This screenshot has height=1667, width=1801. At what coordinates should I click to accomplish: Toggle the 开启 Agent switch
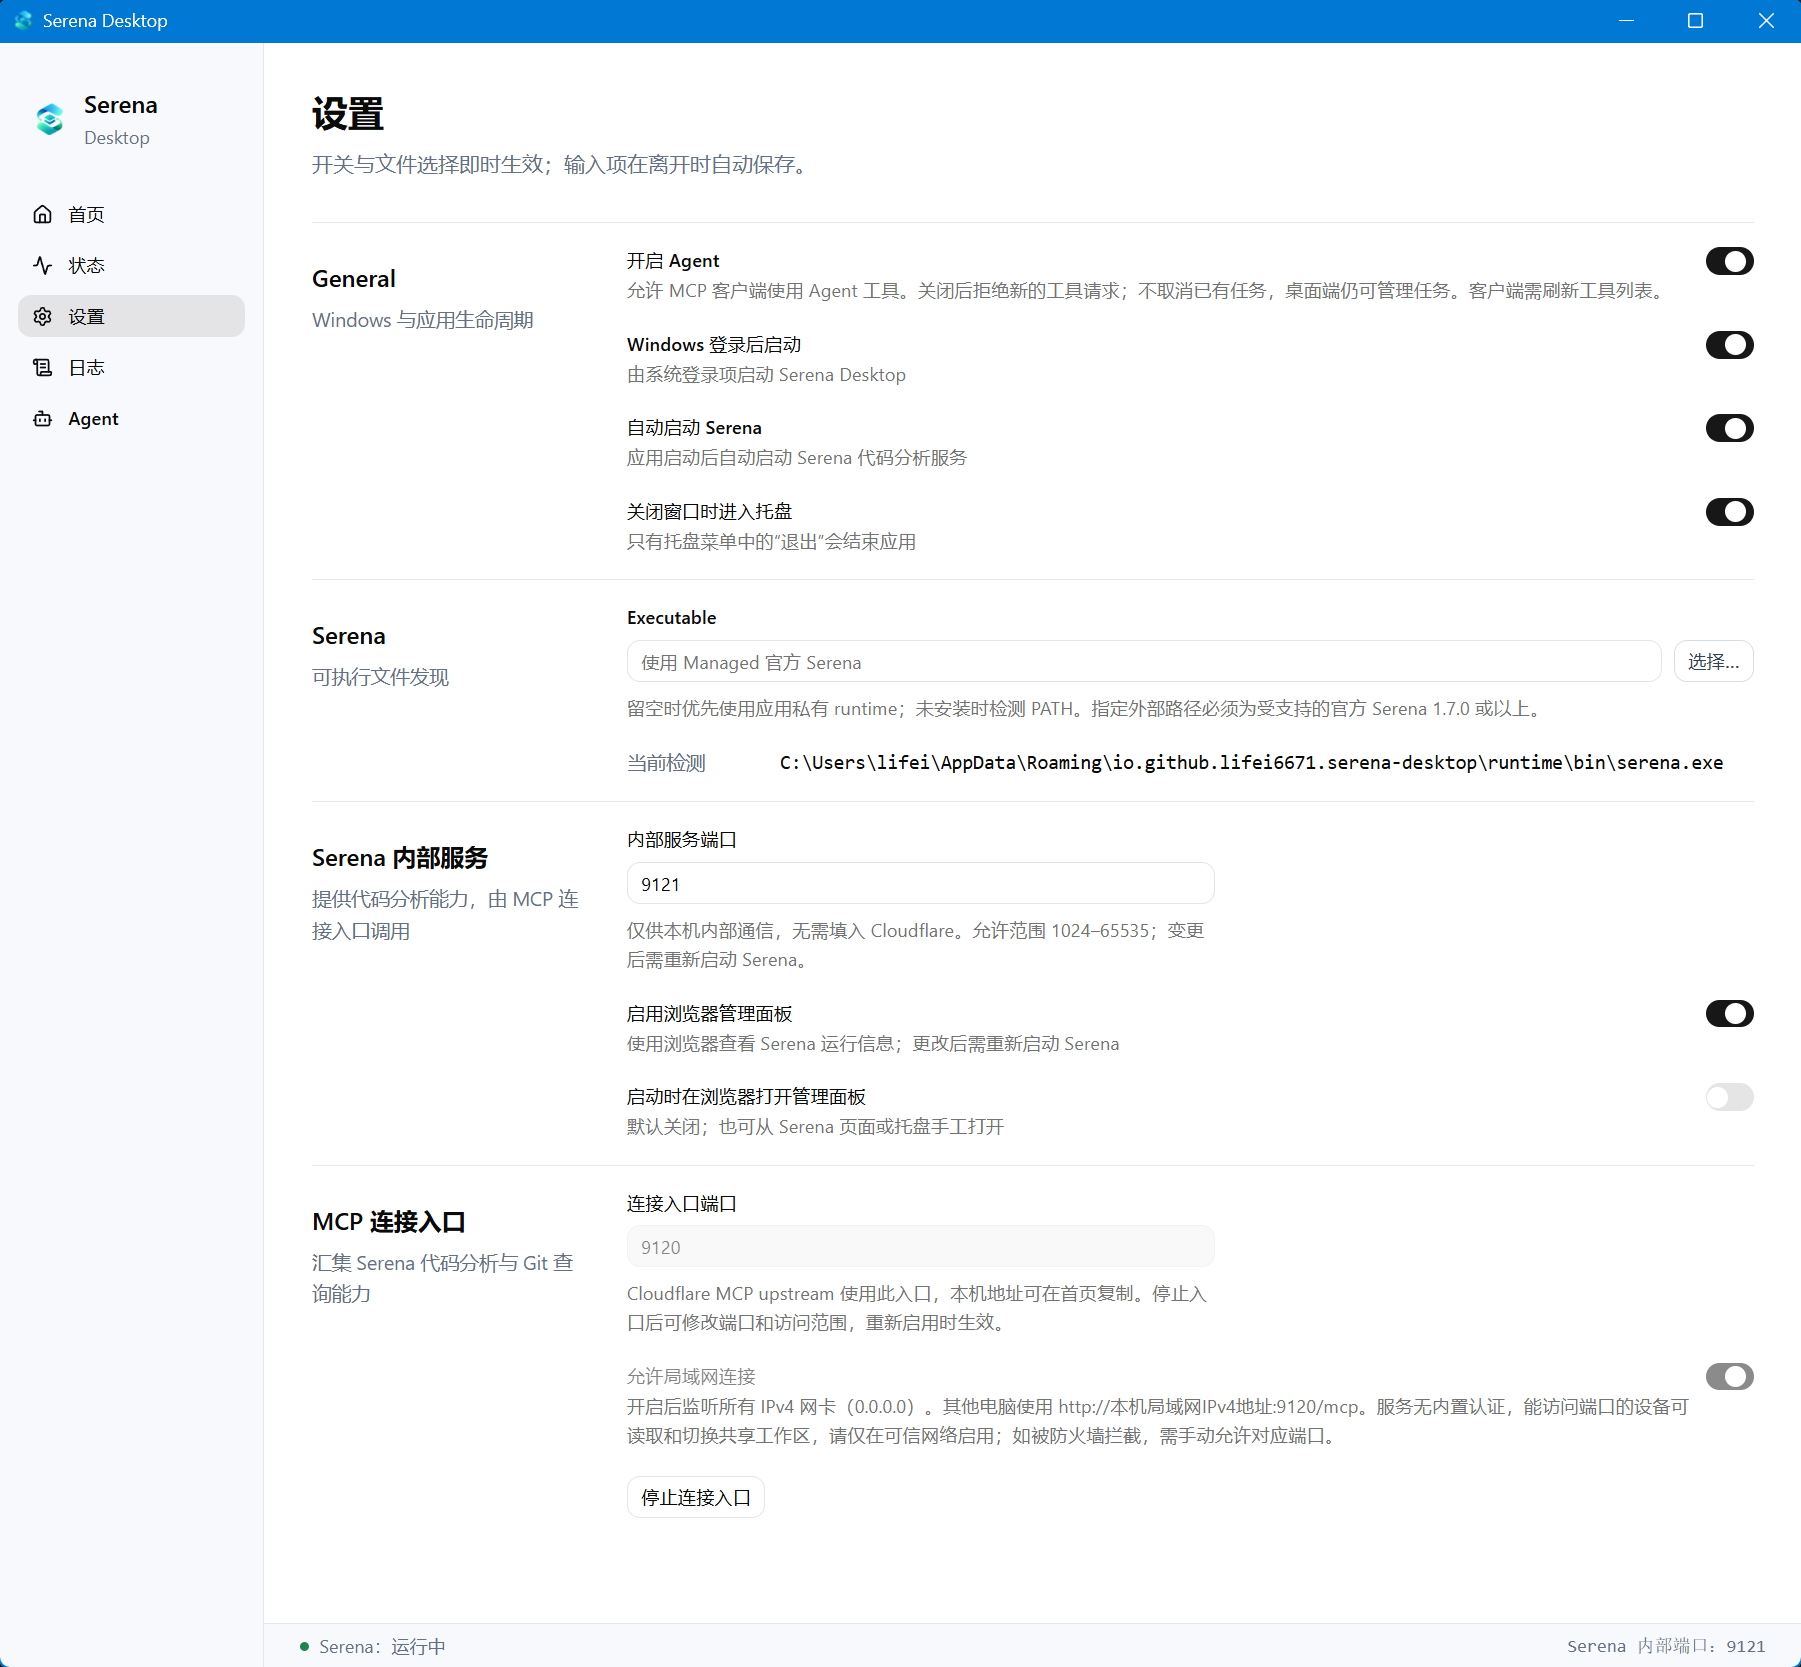[x=1729, y=261]
